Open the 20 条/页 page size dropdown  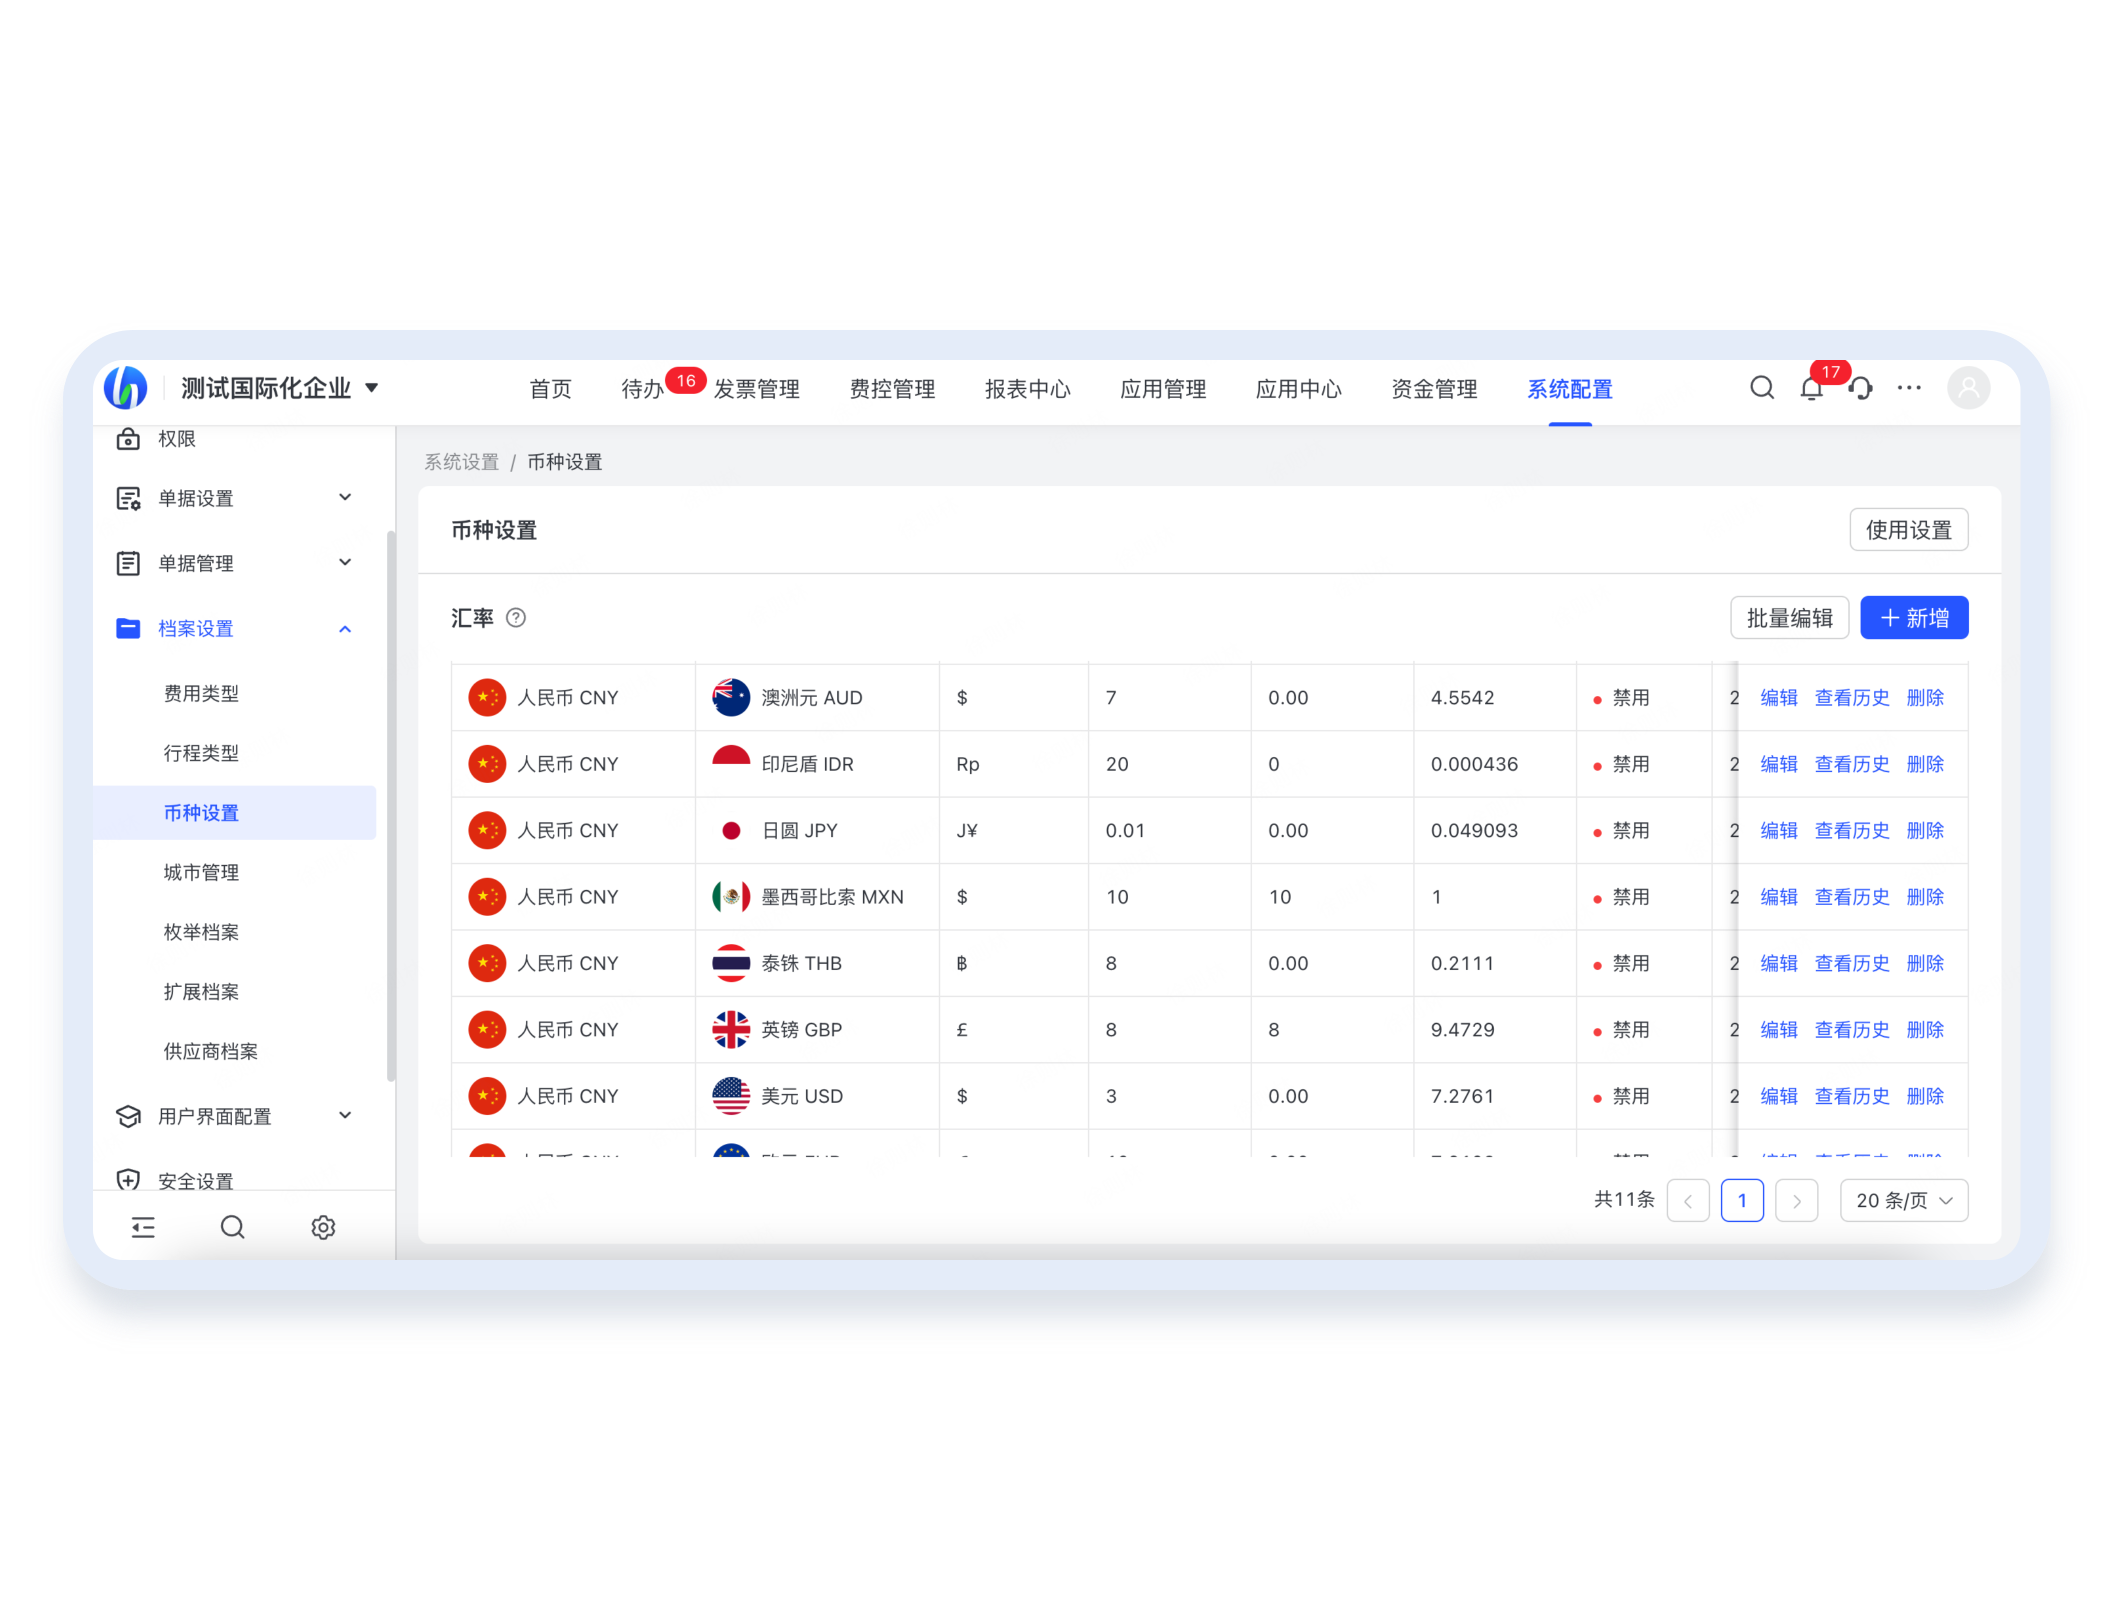click(x=1903, y=1200)
